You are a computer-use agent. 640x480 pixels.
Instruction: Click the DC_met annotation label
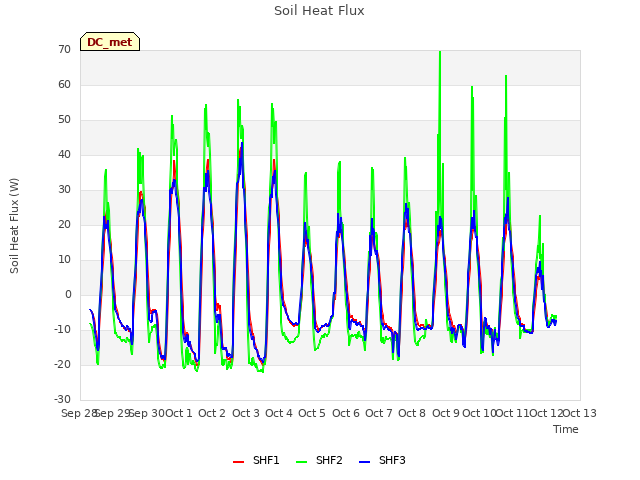pos(110,42)
